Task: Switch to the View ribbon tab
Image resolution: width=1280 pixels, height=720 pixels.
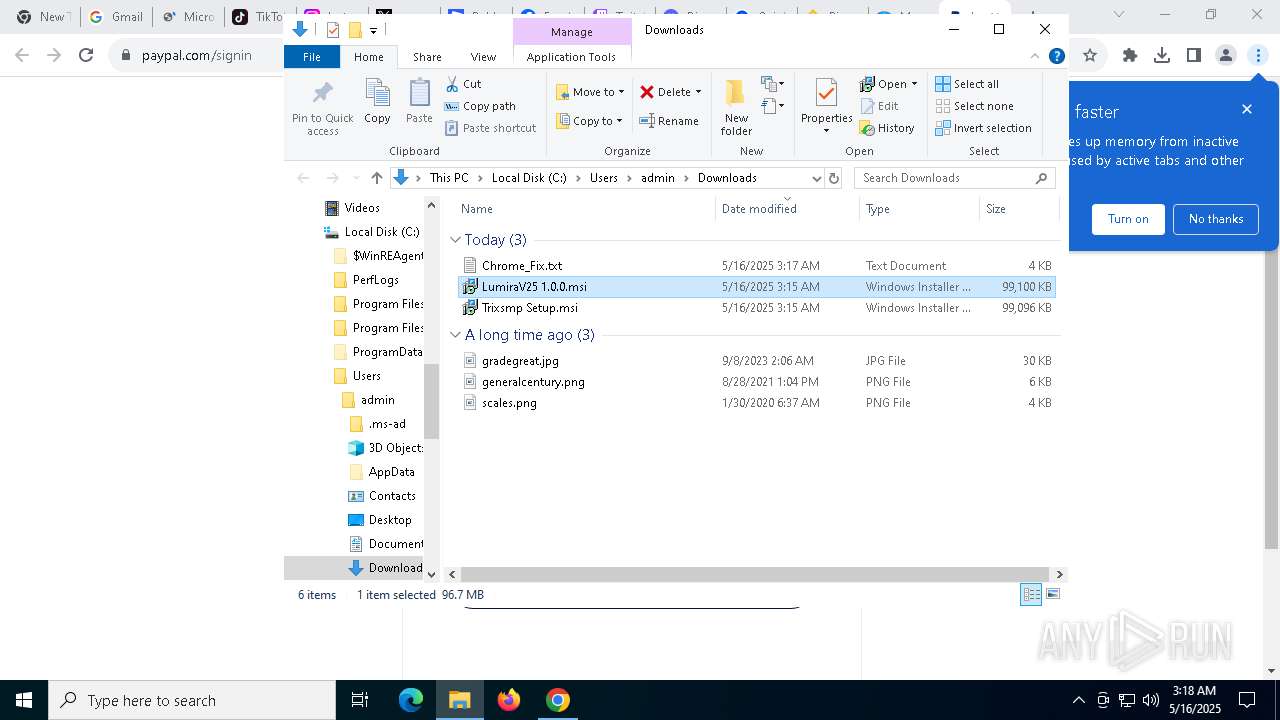Action: pos(483,57)
